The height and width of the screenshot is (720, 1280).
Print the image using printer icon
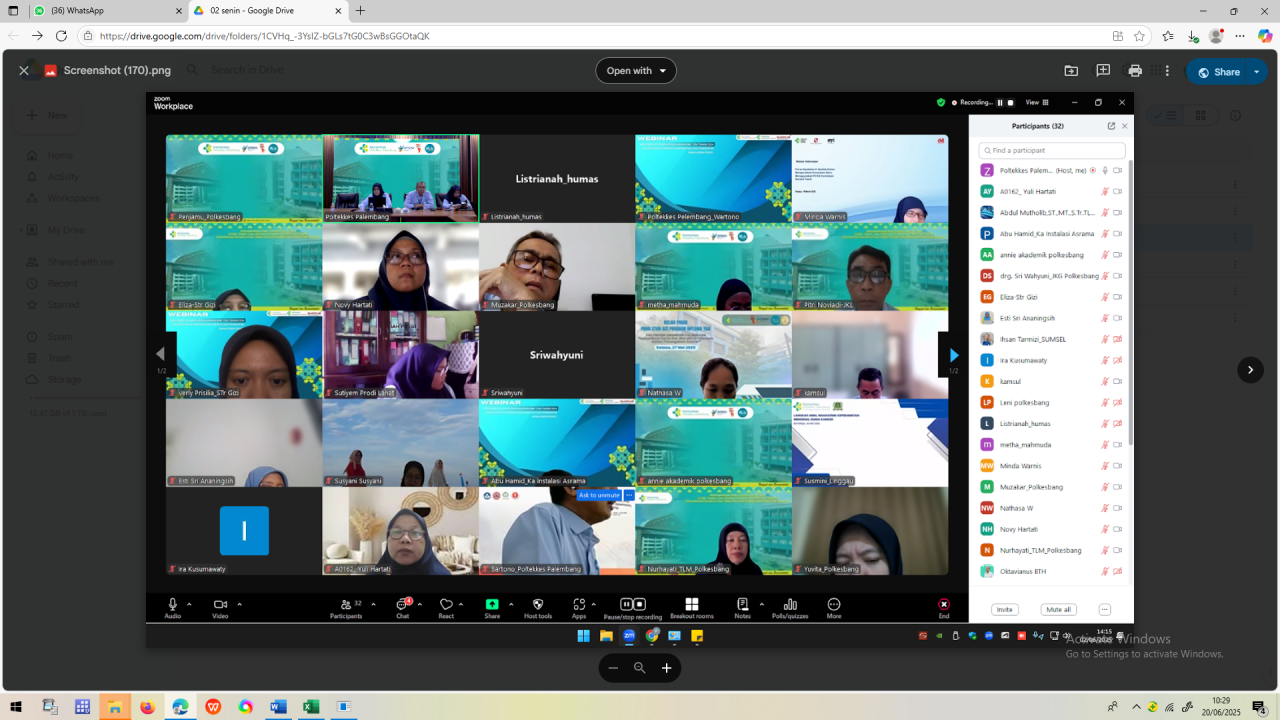(1135, 71)
